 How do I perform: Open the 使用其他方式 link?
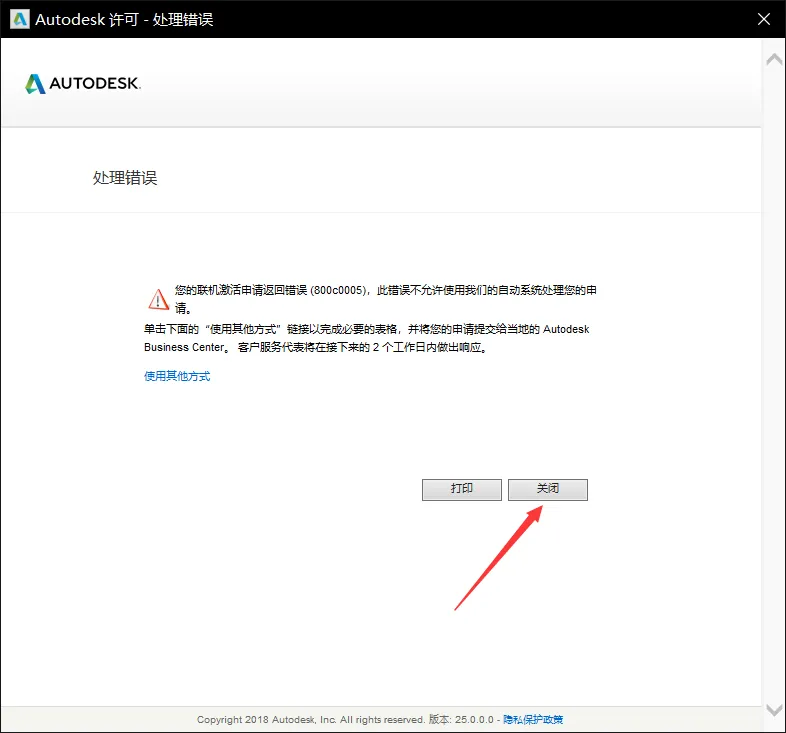177,376
